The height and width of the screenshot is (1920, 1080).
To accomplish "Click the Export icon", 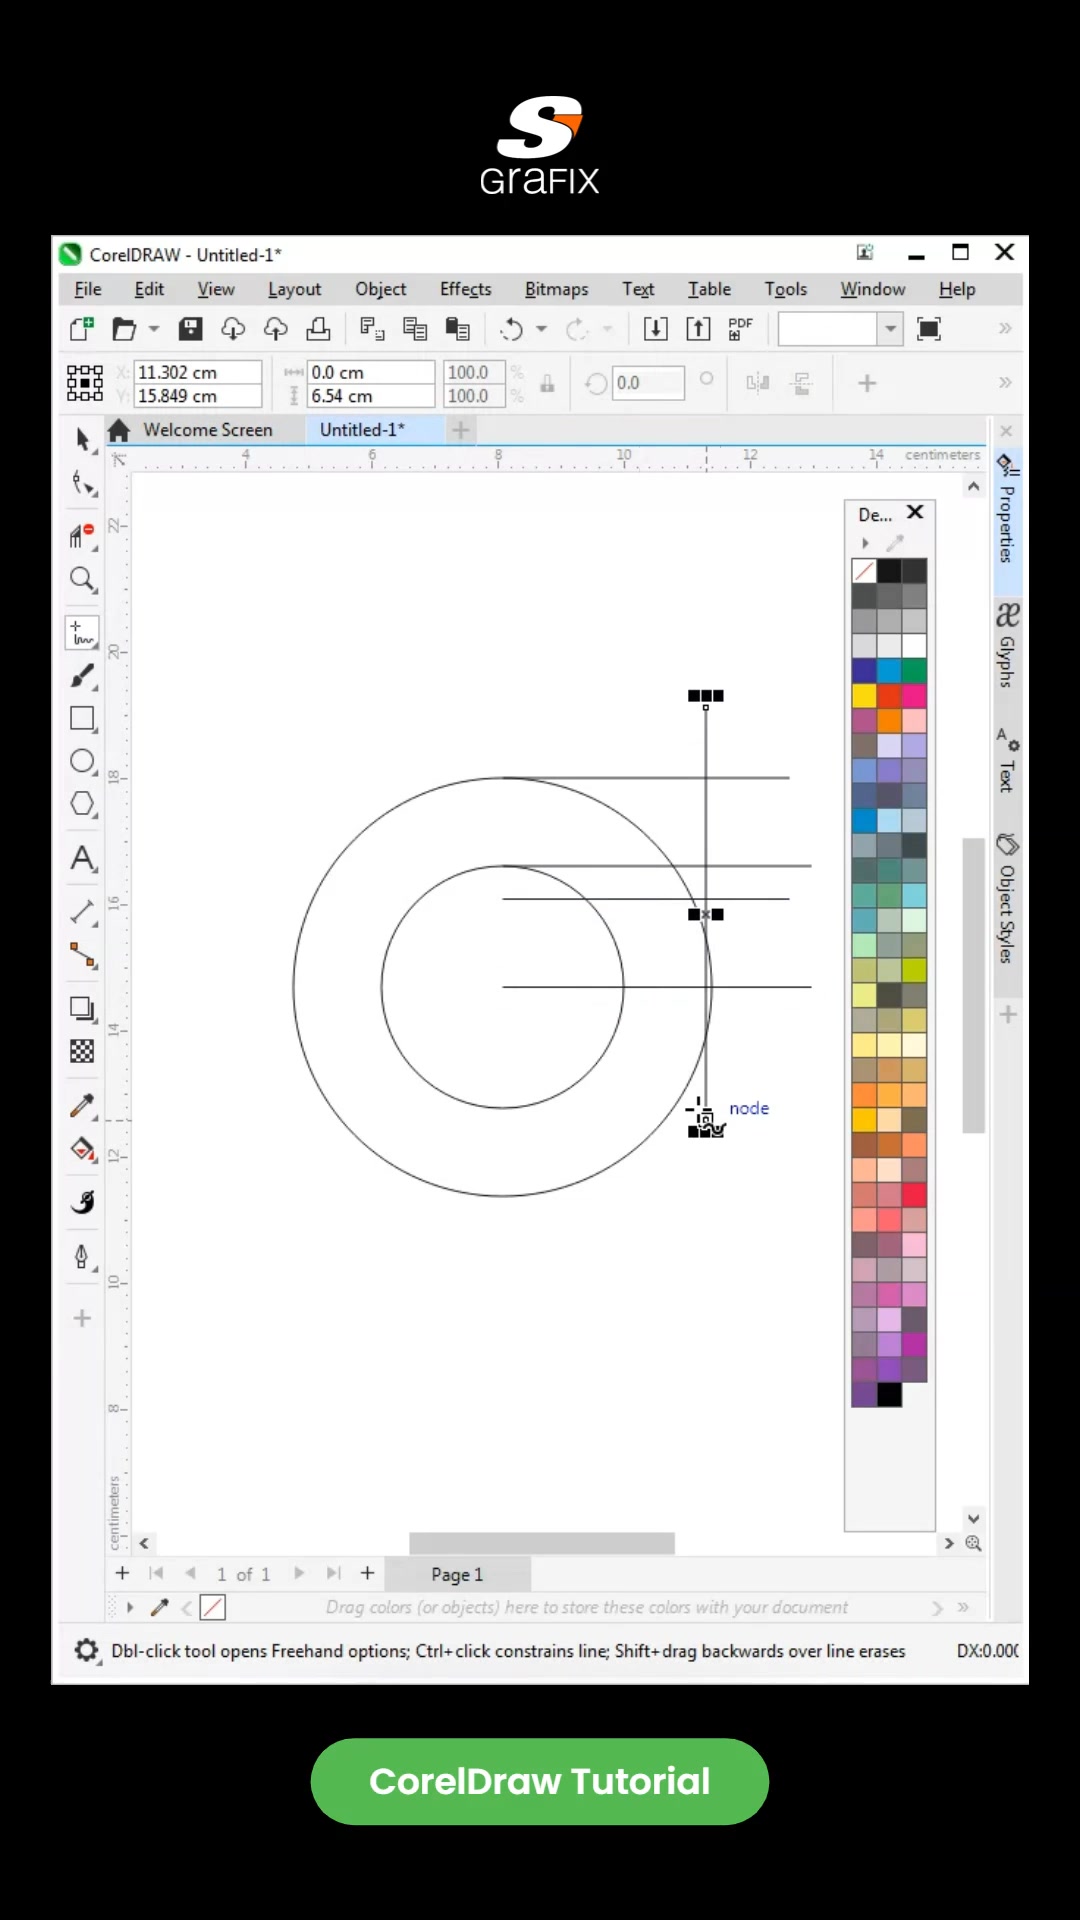I will pos(698,329).
